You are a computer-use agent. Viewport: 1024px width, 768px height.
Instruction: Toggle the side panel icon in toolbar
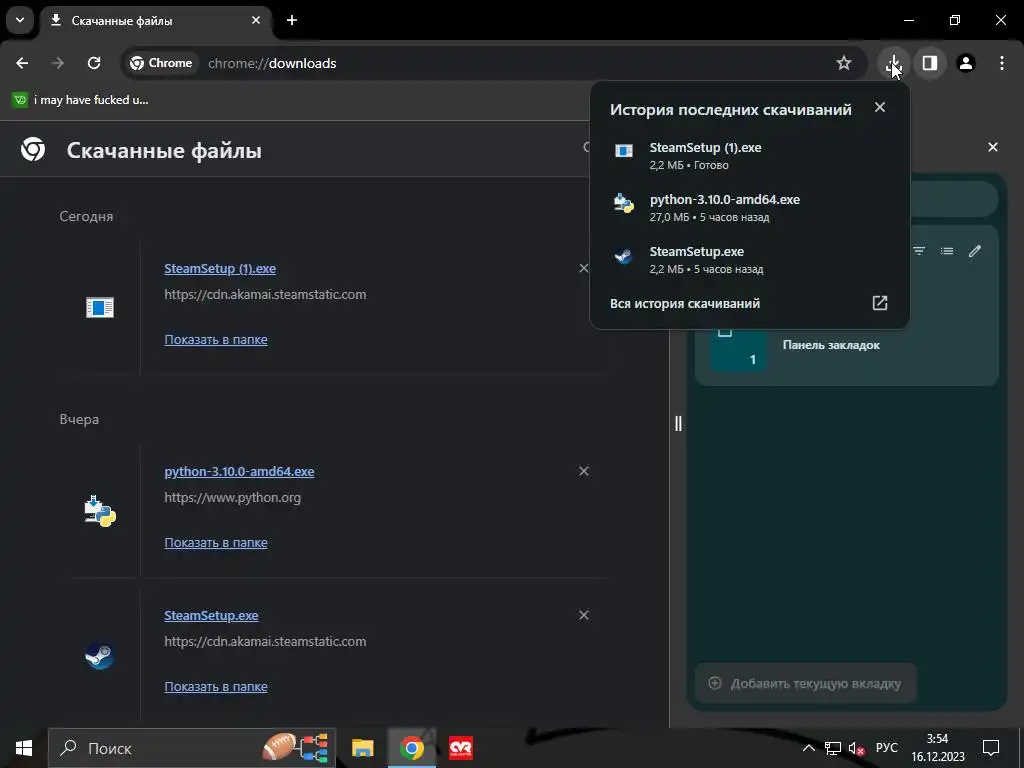coord(930,63)
